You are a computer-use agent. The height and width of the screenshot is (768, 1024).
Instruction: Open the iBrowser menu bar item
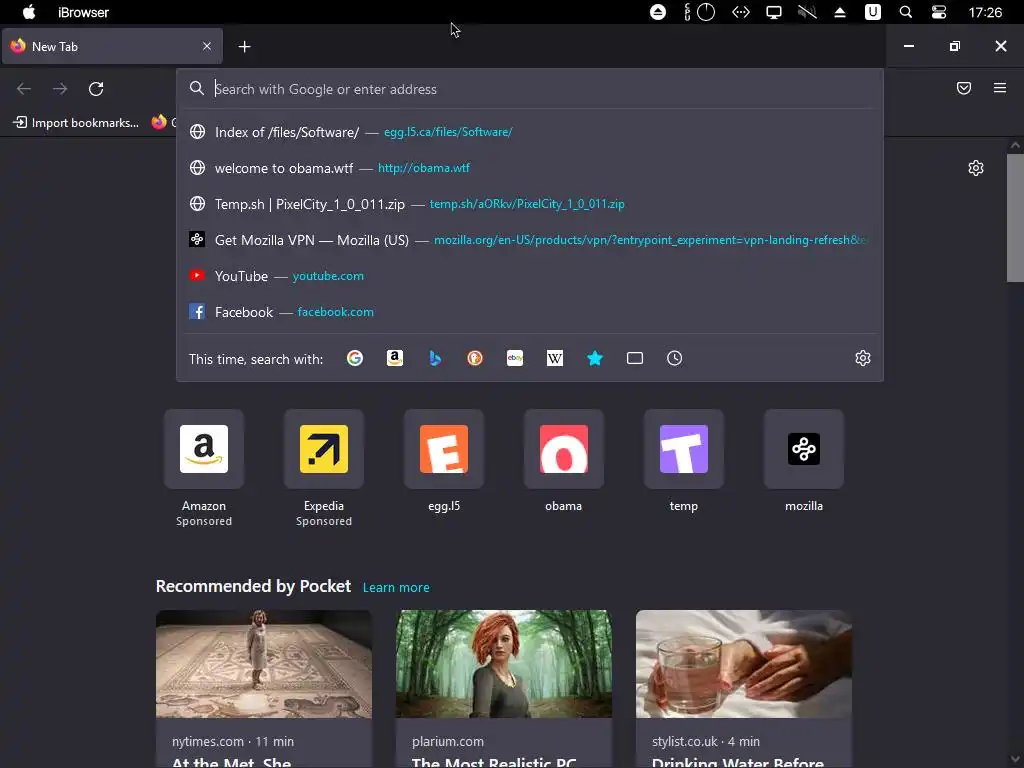pos(84,12)
